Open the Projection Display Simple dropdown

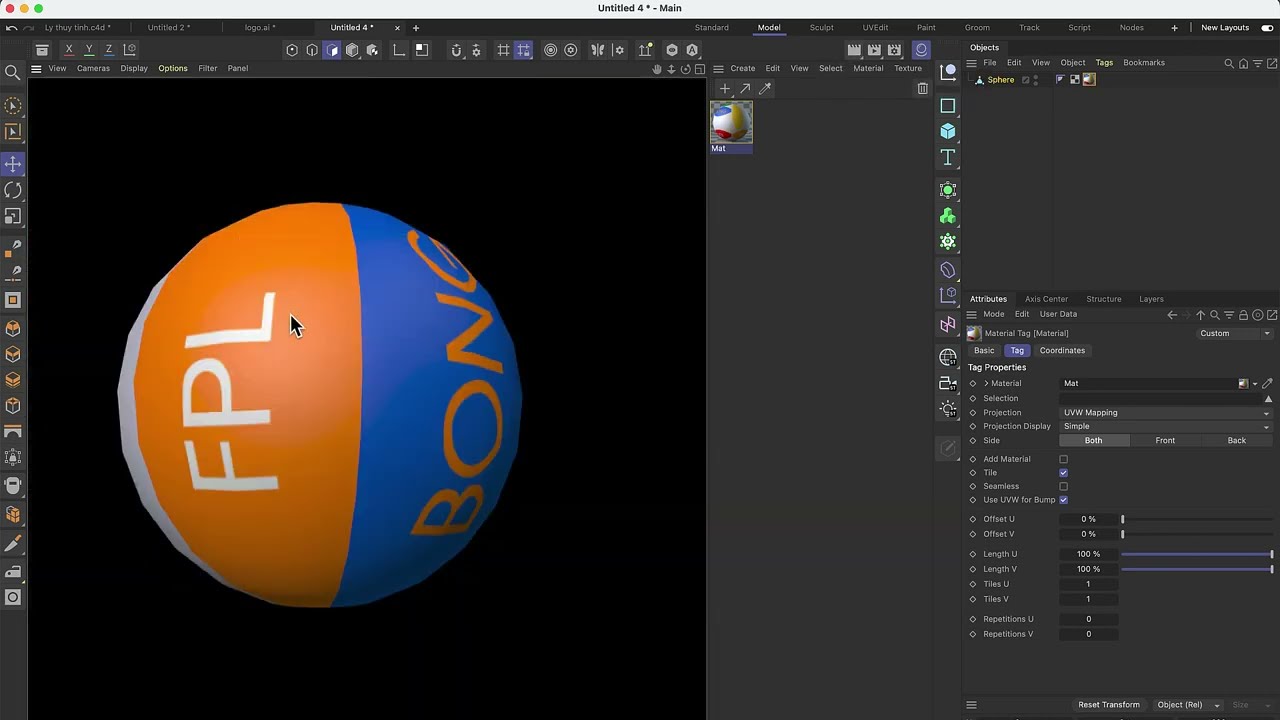(1166, 427)
